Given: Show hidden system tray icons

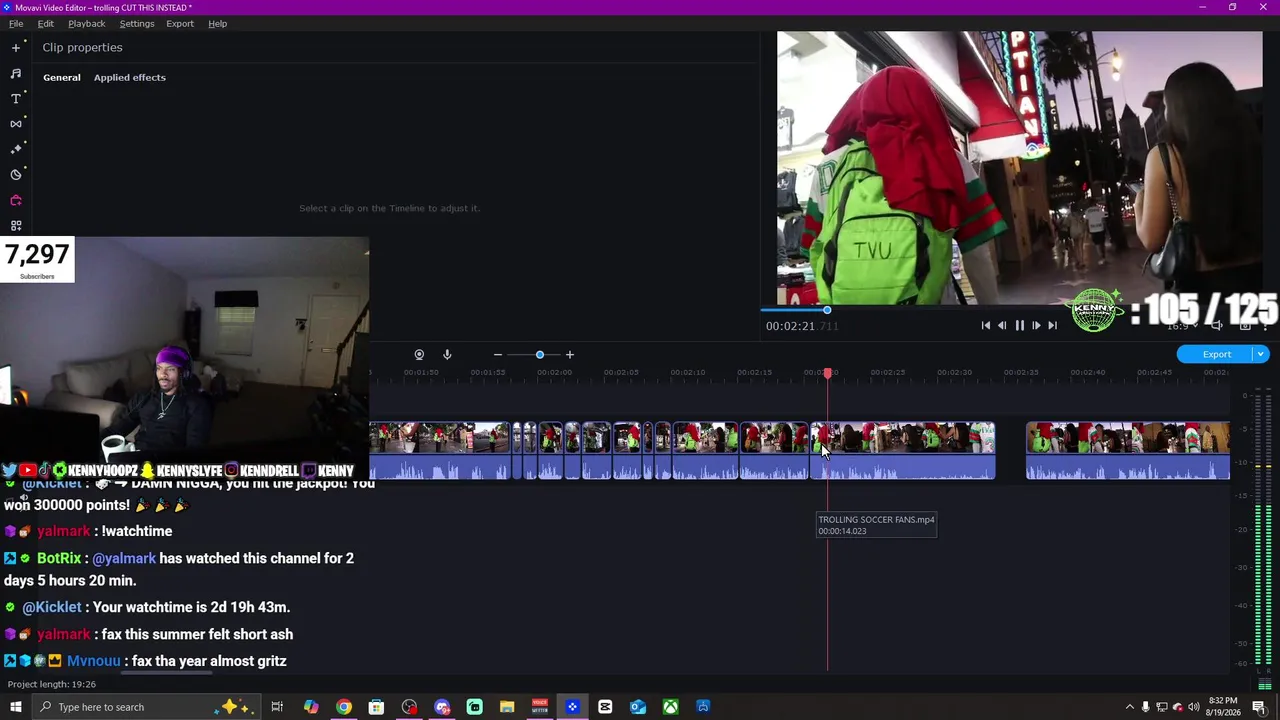Looking at the screenshot, I should [1129, 707].
